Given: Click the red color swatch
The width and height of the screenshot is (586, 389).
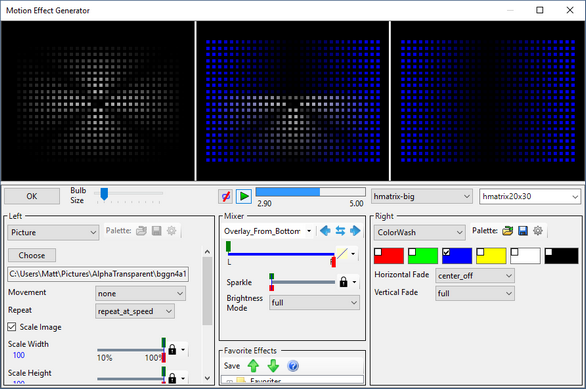Looking at the screenshot, I should pyautogui.click(x=389, y=256).
